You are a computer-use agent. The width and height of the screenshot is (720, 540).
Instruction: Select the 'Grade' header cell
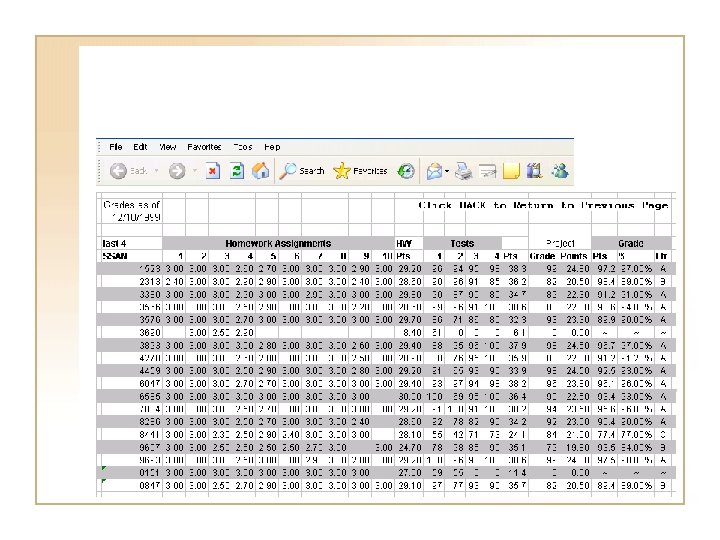point(630,243)
